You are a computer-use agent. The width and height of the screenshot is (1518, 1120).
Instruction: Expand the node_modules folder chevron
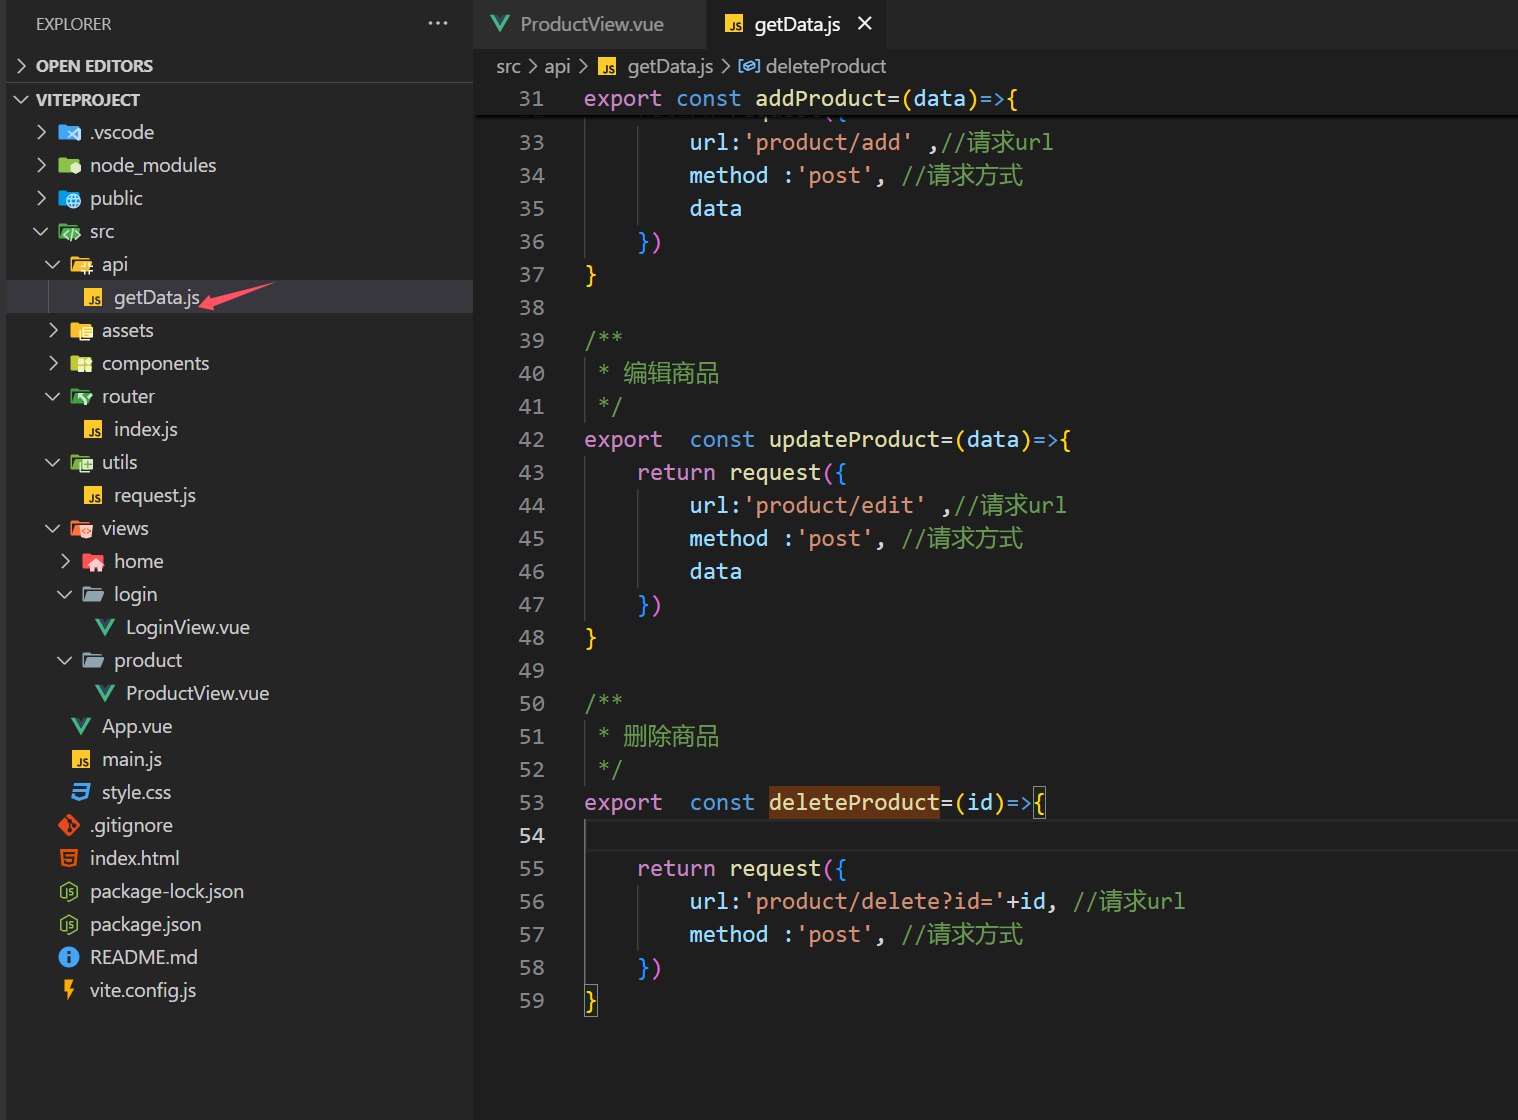point(41,165)
